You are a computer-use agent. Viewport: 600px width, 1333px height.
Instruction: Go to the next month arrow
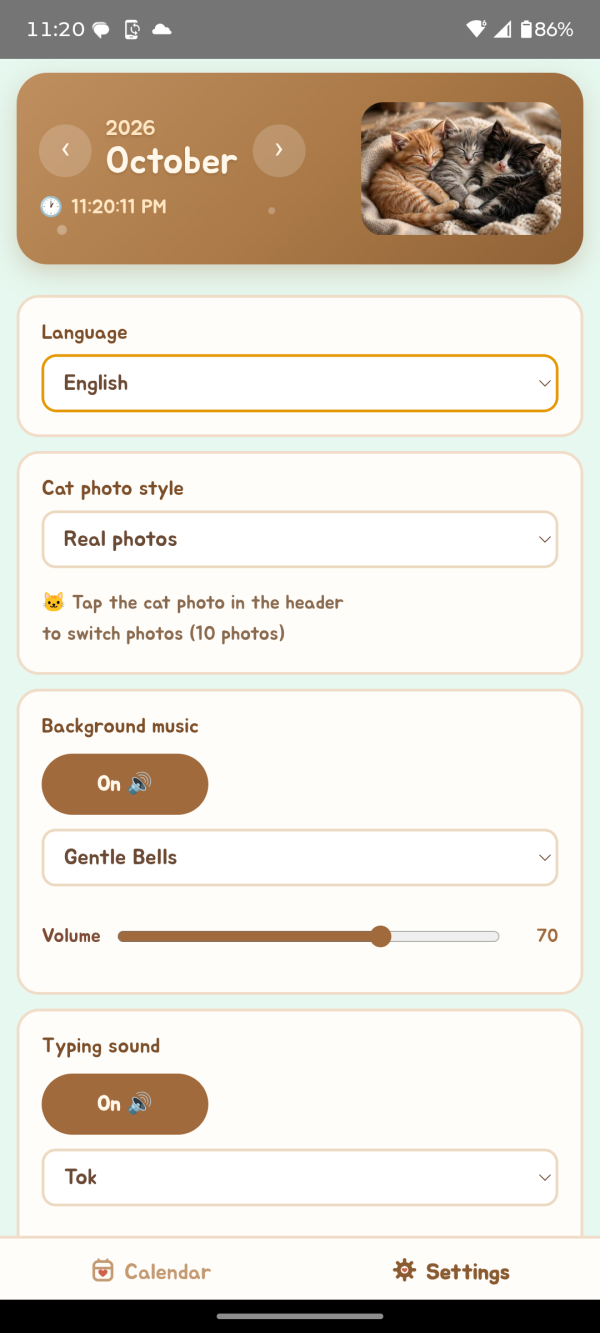click(279, 151)
